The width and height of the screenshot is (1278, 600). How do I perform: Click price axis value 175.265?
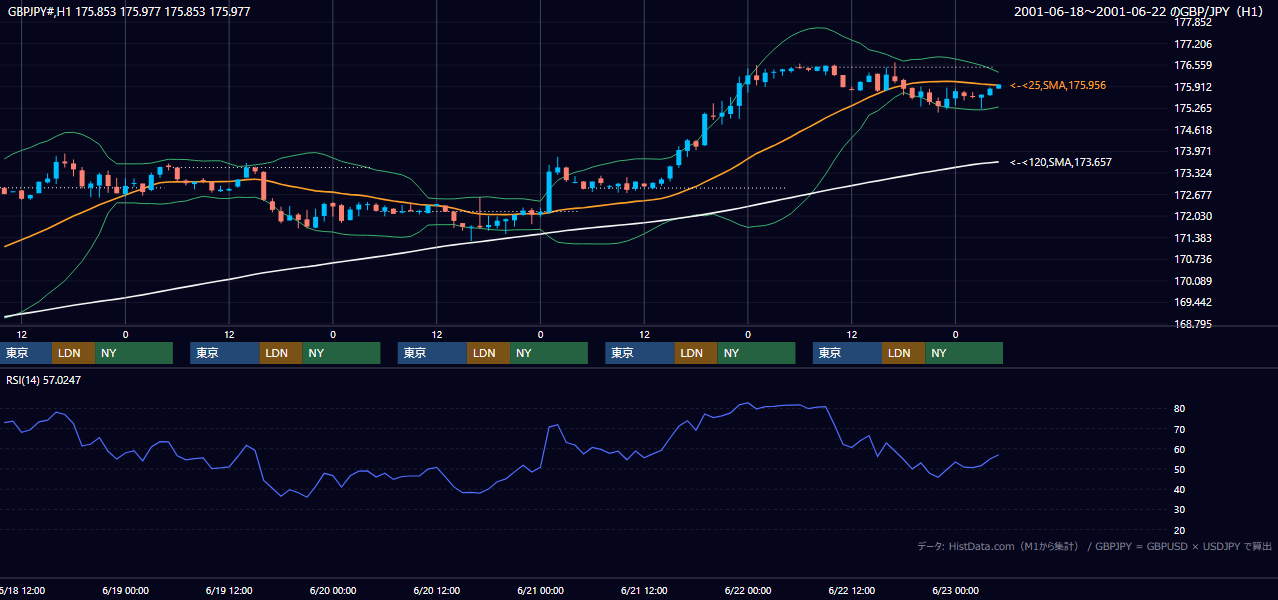tap(1192, 109)
